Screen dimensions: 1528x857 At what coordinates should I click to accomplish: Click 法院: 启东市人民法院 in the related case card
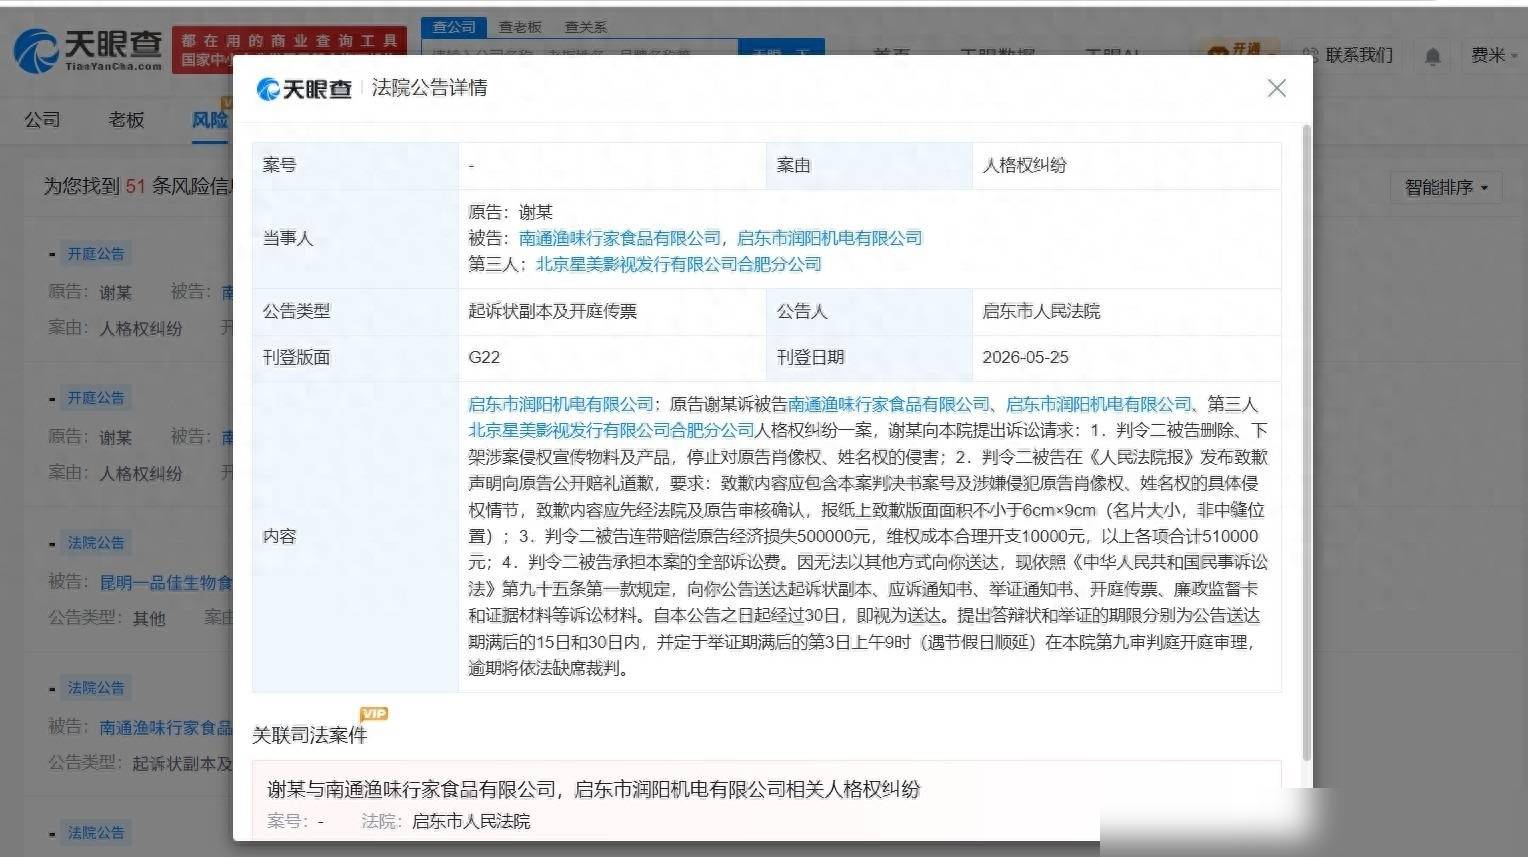click(445, 821)
